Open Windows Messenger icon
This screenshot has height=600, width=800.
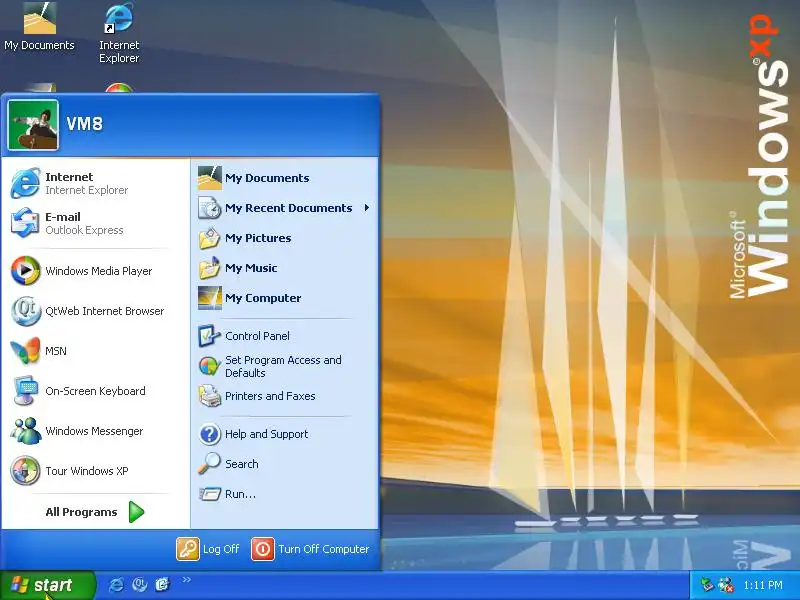(25, 431)
